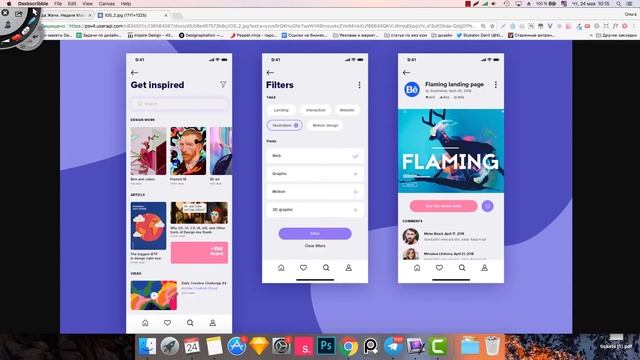The height and width of the screenshot is (360, 640).
Task: Click the filter funnel icon beside 'Get inspired'
Action: (223, 84)
